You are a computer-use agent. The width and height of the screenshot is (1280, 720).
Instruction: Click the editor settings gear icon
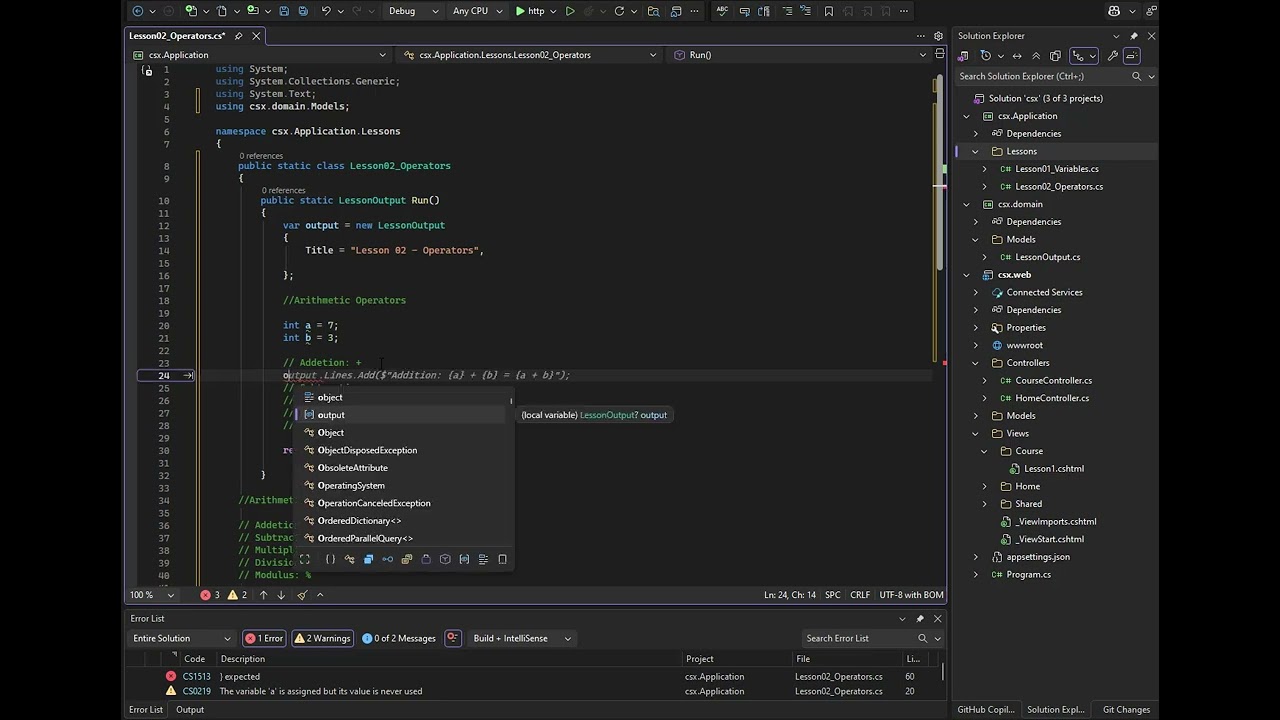point(938,35)
